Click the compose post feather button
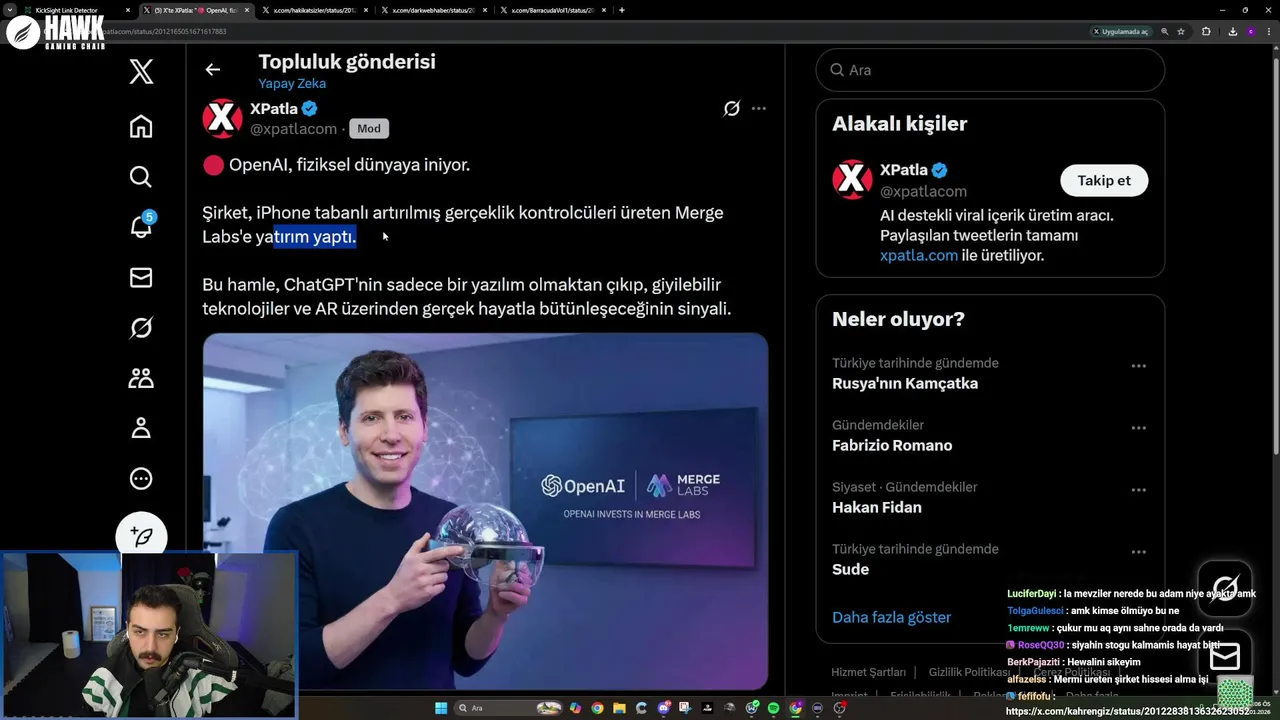1280x720 pixels. point(141,537)
